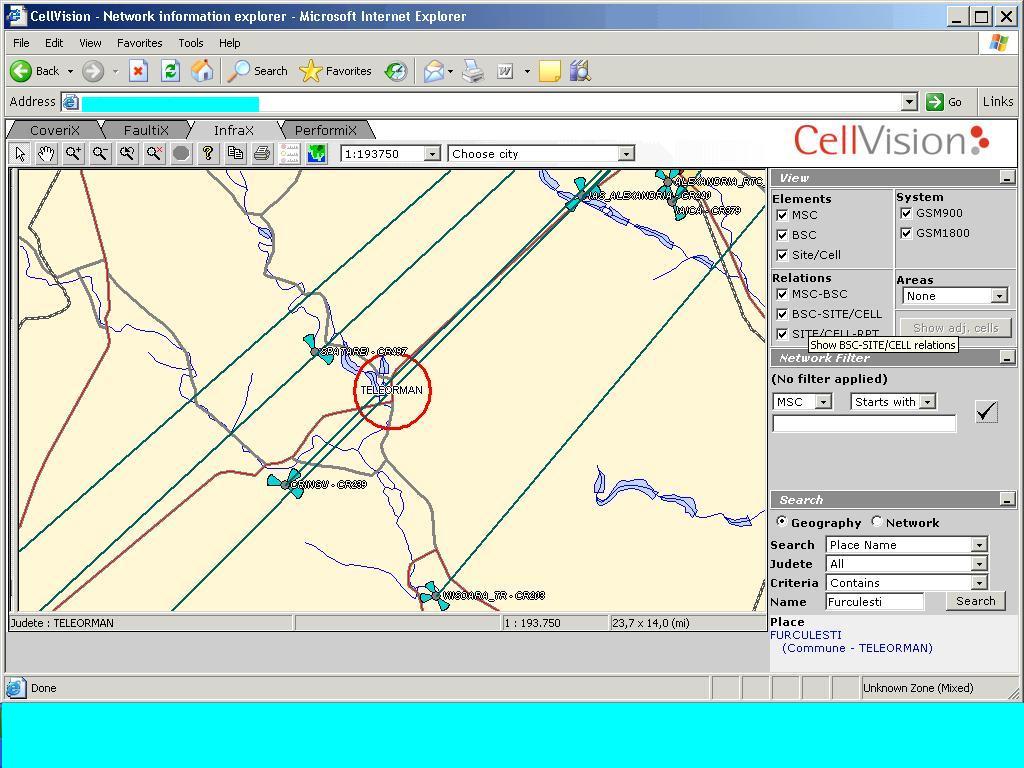
Task: Open the Choose city dropdown
Action: pyautogui.click(x=626, y=154)
